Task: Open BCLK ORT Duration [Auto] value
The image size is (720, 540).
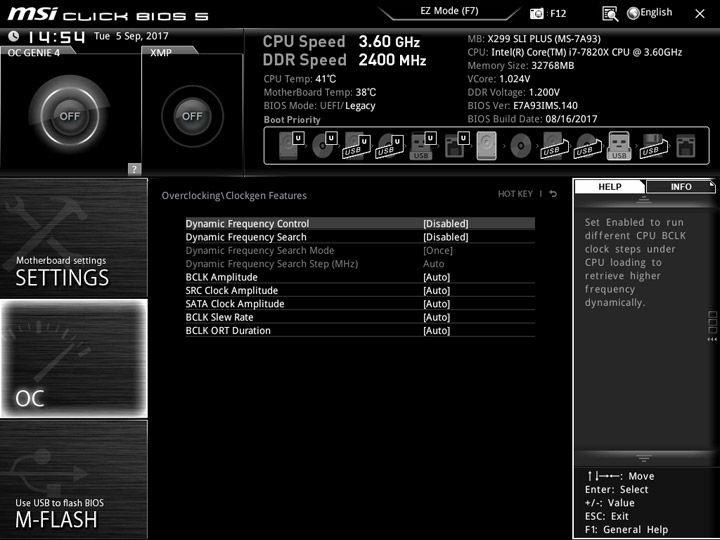Action: point(436,330)
